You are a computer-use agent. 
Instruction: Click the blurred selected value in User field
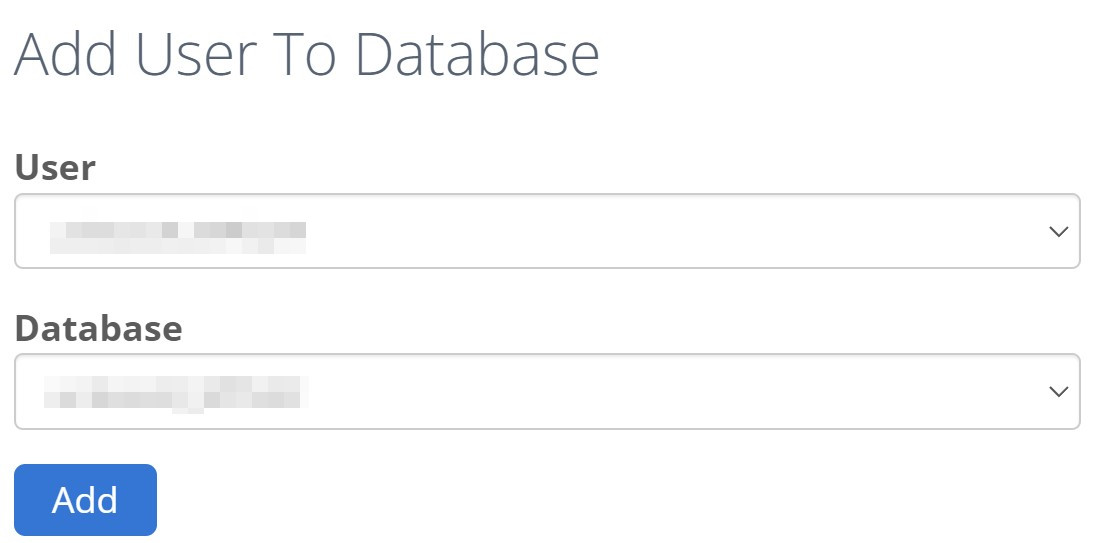tap(177, 233)
